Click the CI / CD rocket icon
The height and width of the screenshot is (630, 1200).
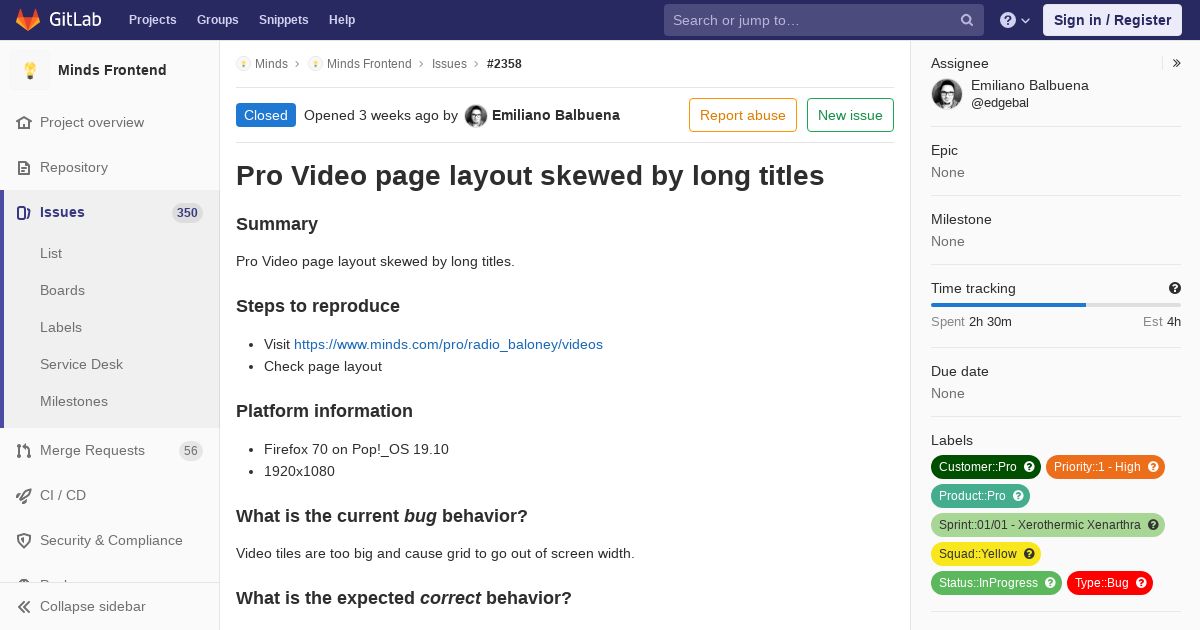(24, 496)
